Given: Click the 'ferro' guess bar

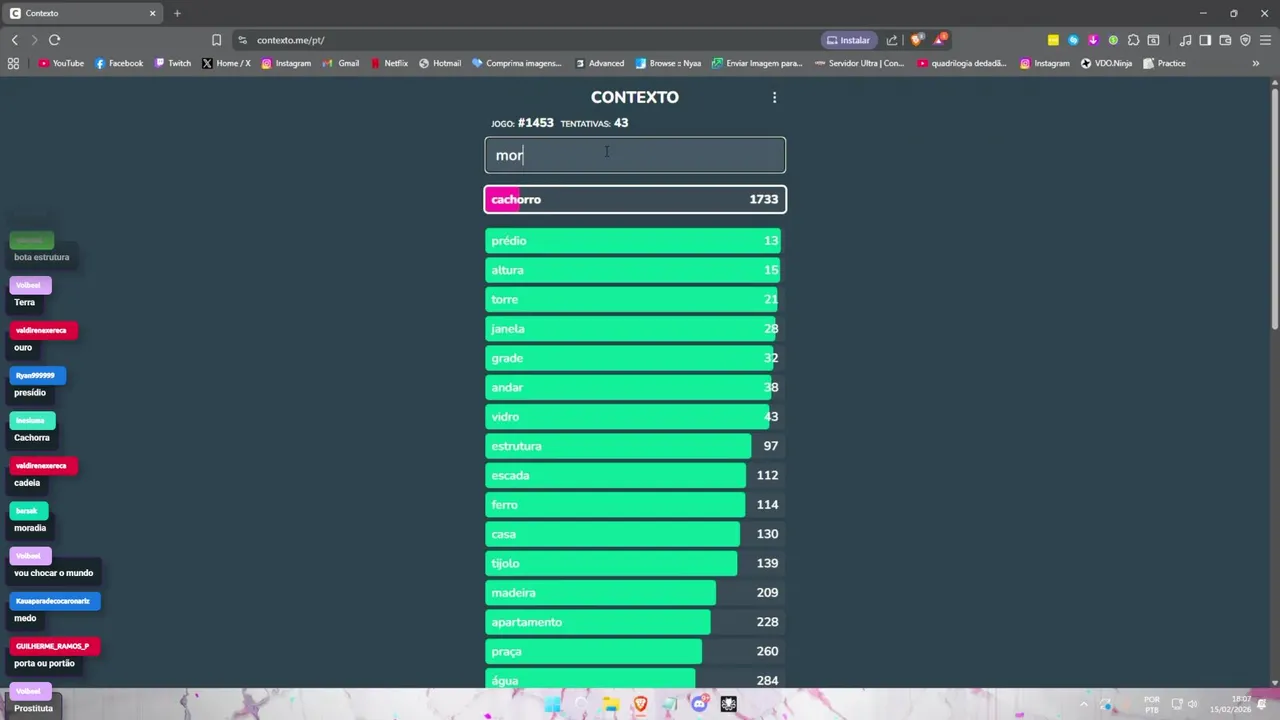Looking at the screenshot, I should coord(633,504).
